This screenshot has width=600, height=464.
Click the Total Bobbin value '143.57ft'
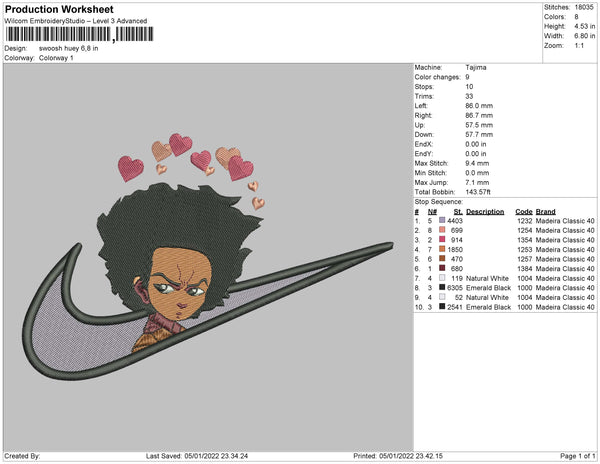[x=478, y=192]
